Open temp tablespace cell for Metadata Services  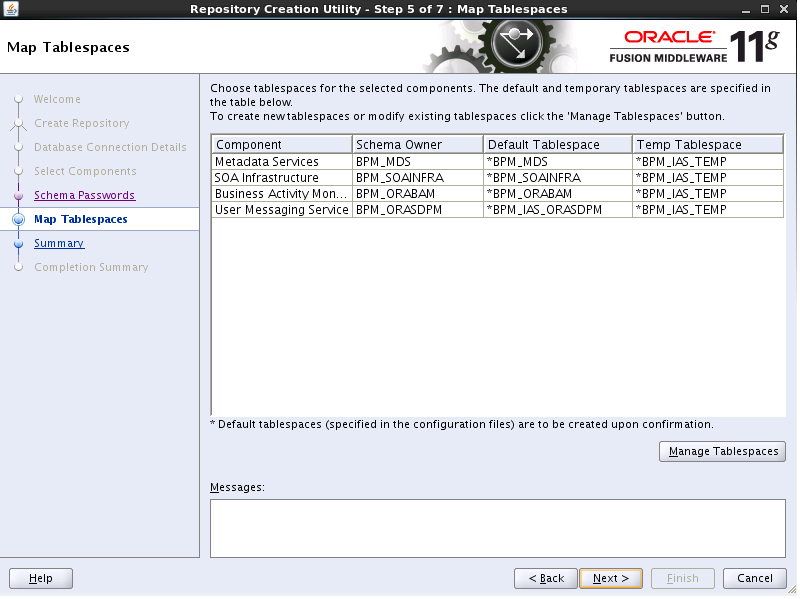(709, 162)
